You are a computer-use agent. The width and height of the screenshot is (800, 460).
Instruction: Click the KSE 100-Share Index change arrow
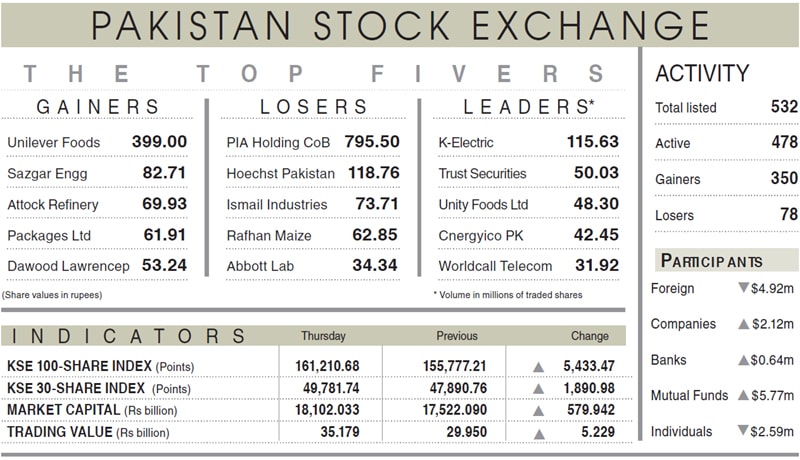click(539, 367)
